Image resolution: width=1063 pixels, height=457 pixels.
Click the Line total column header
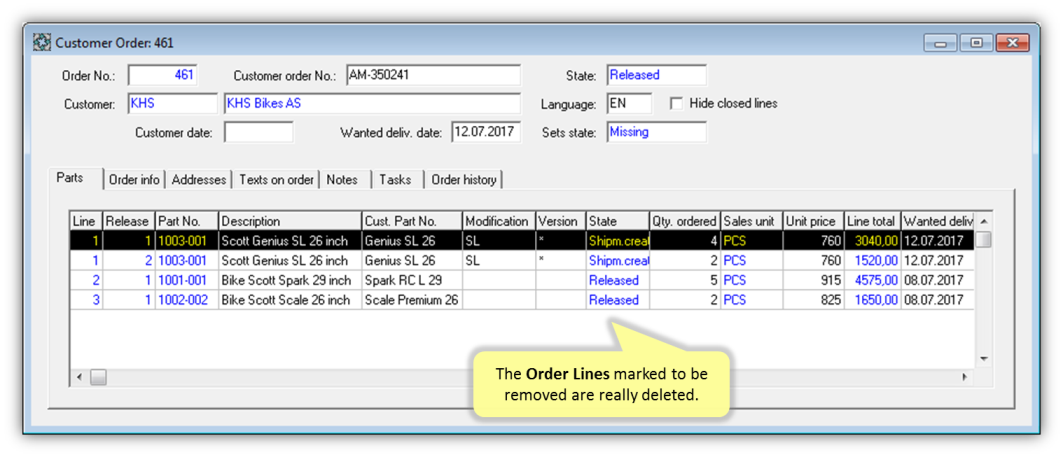click(873, 221)
